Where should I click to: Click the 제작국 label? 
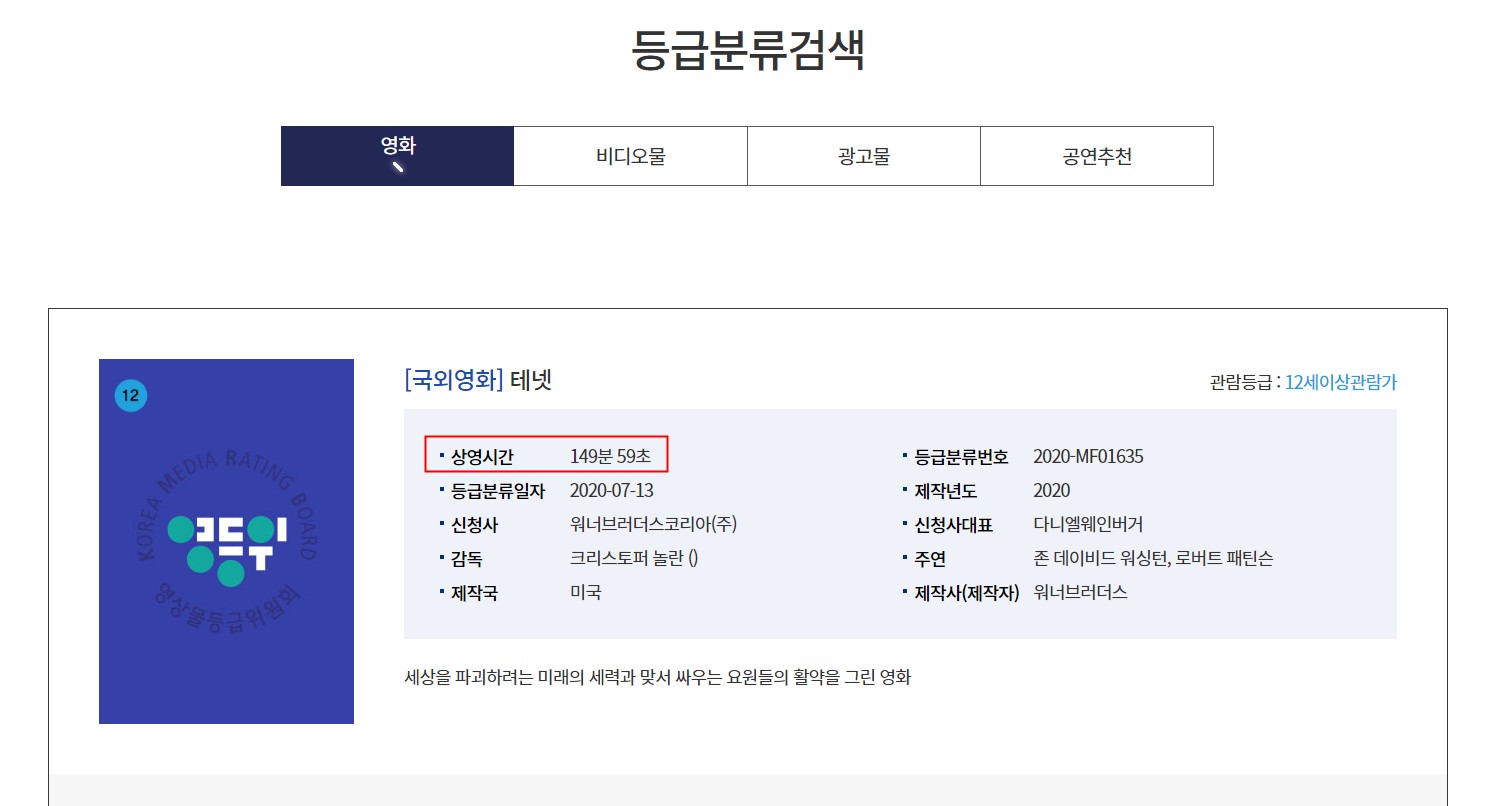tap(474, 593)
